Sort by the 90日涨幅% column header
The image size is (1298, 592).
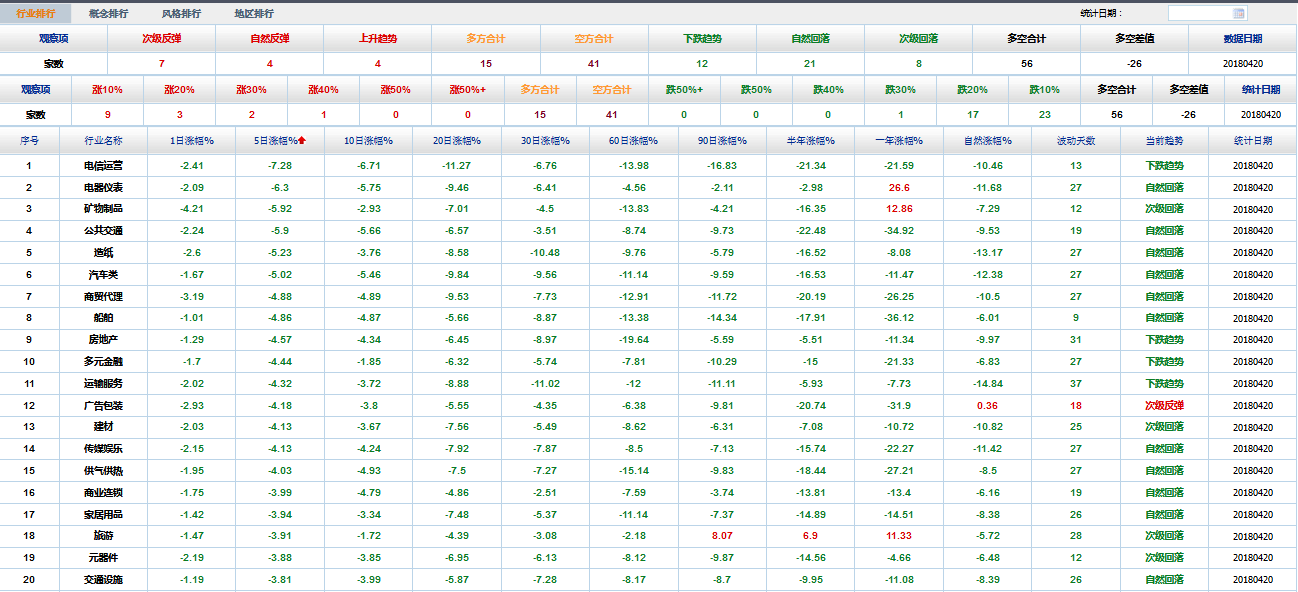[x=722, y=141]
